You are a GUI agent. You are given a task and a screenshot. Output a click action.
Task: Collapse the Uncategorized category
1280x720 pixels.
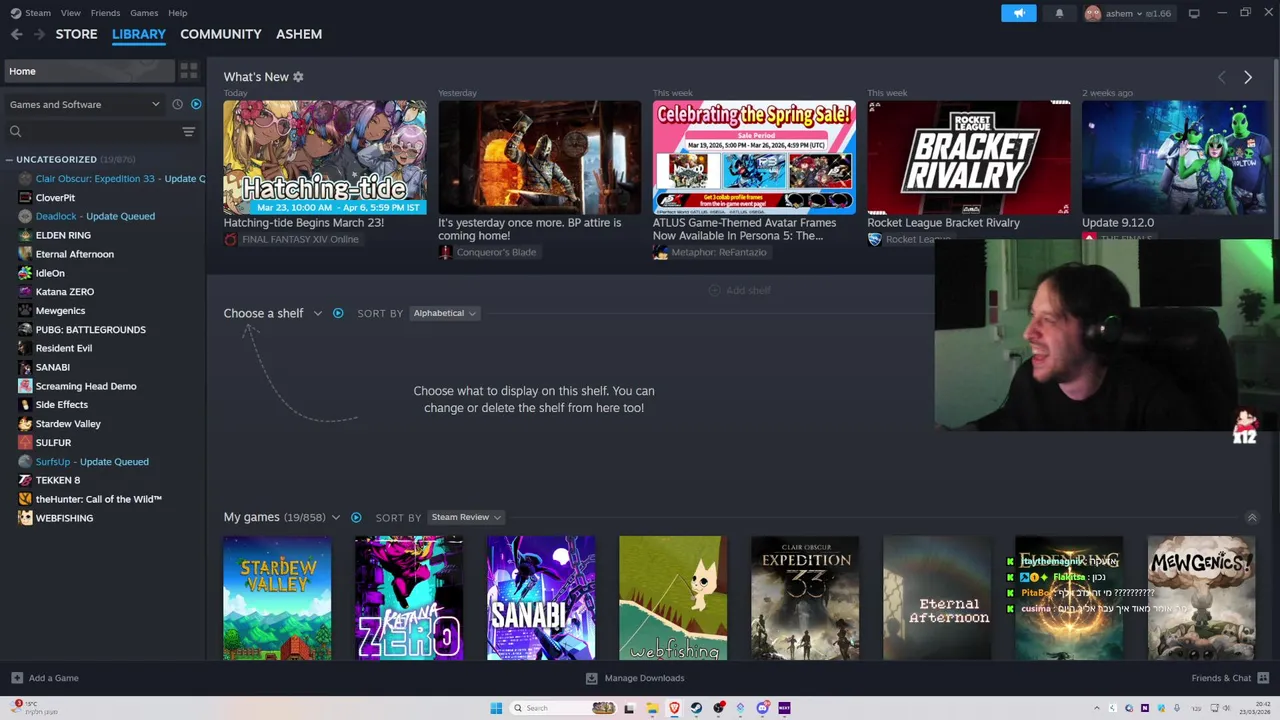coord(9,159)
